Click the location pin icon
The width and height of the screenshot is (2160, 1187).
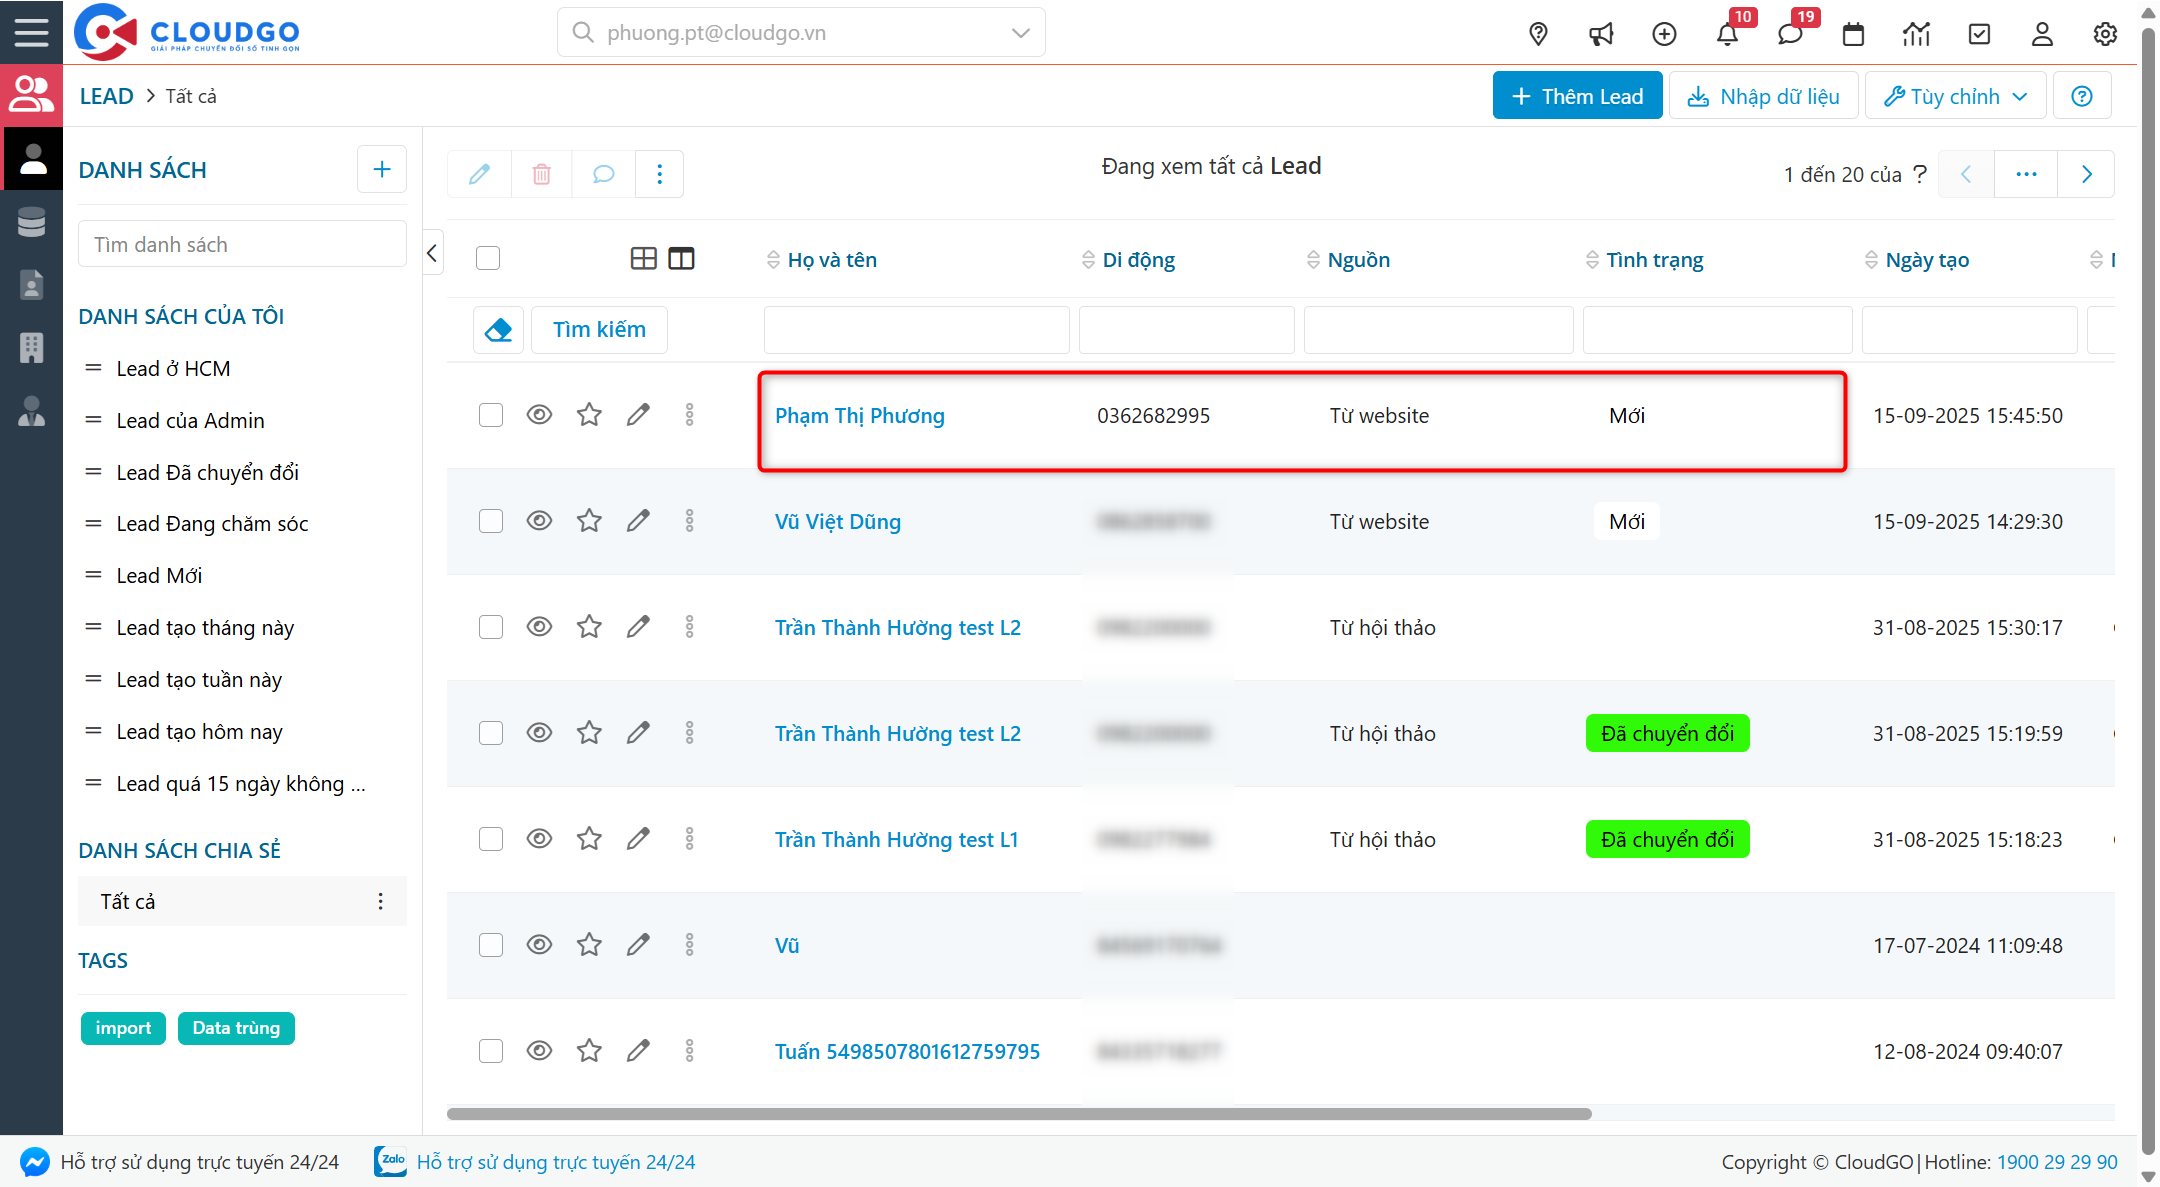1538,34
